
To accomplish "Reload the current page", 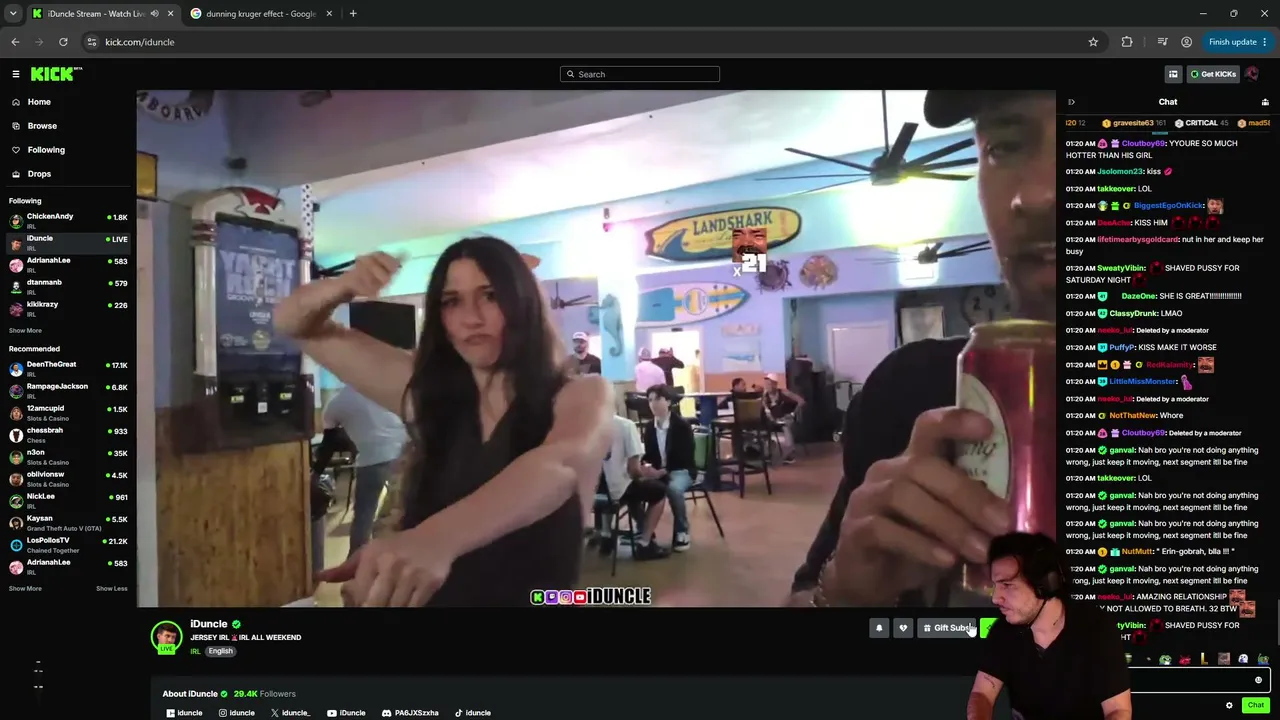I will coord(63,42).
